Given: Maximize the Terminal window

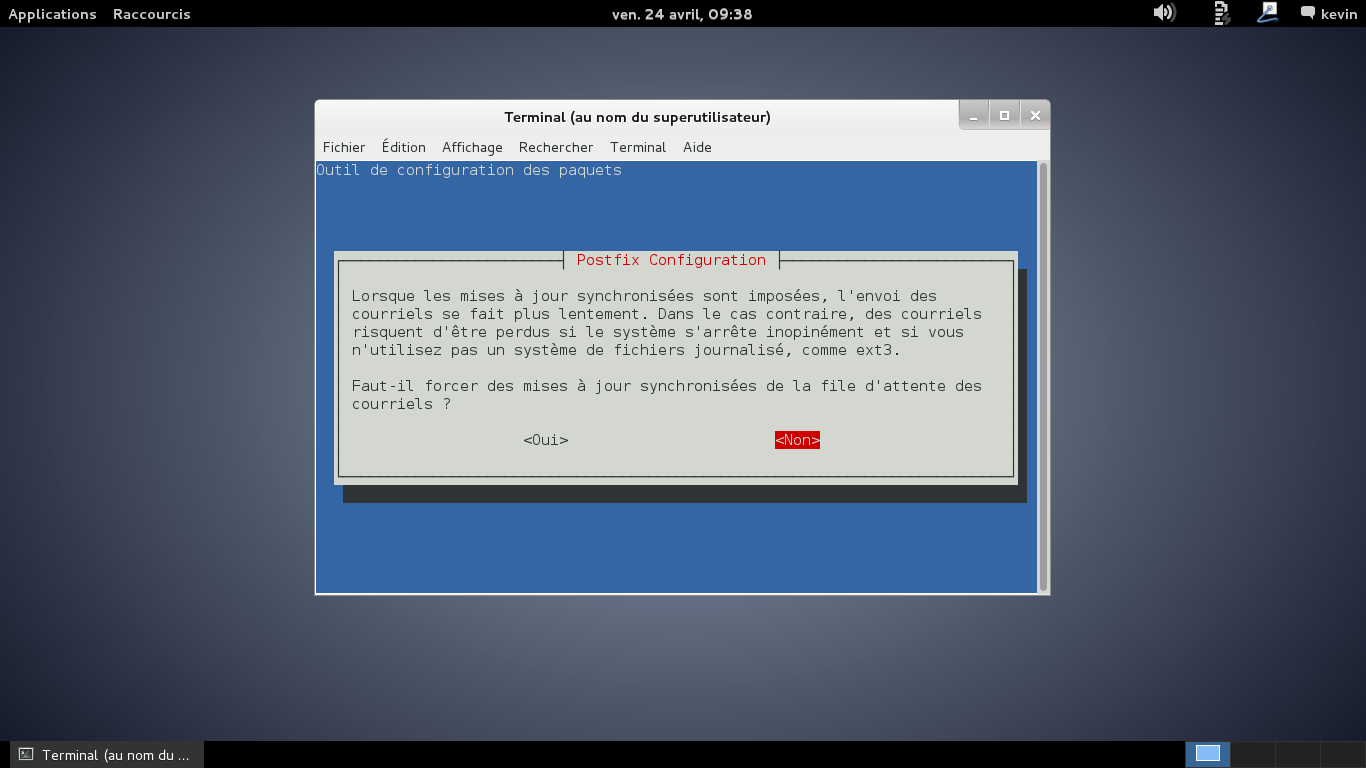Looking at the screenshot, I should coord(1004,115).
